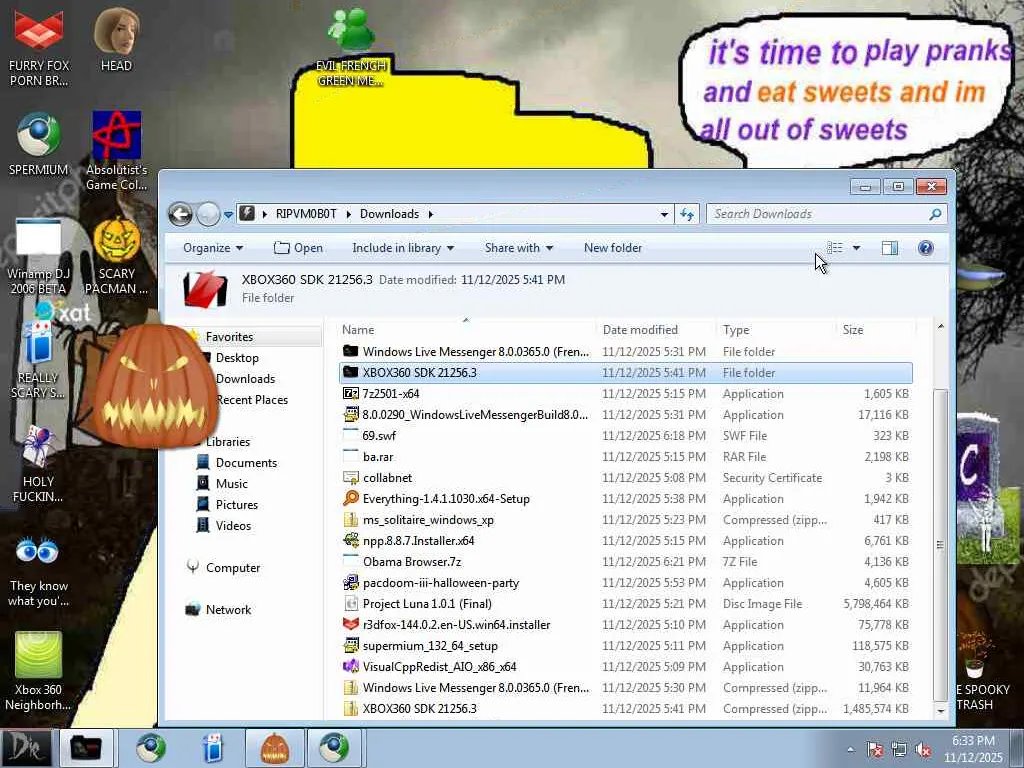Open the They know what you'... eyes icon

tap(39, 571)
